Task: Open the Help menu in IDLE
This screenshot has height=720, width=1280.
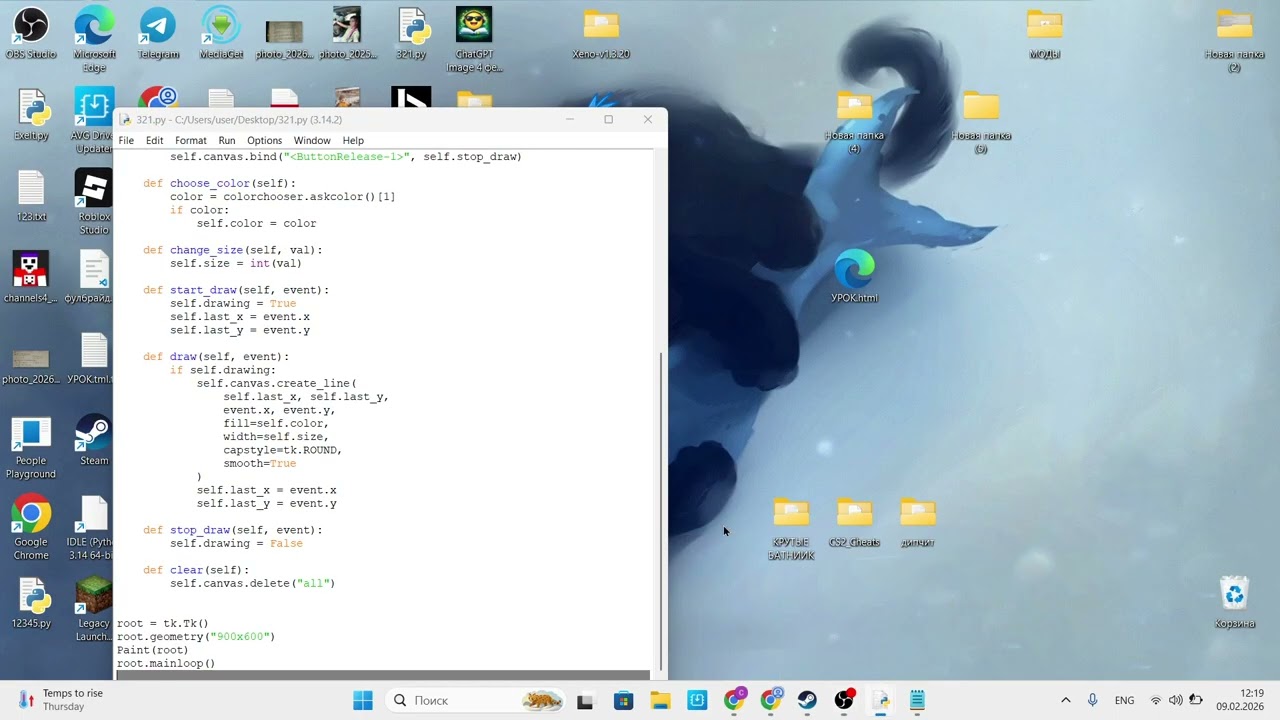Action: click(353, 141)
